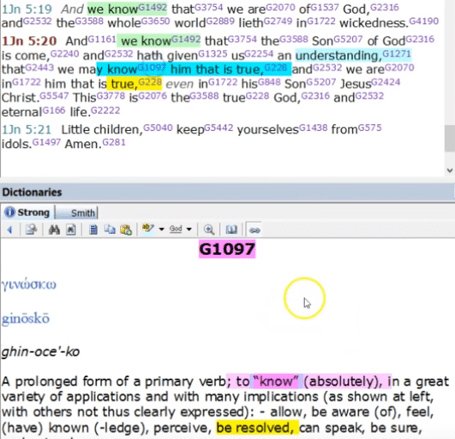Click Strong's number G5442 after 'keep'
The image size is (455, 439).
tap(218, 128)
